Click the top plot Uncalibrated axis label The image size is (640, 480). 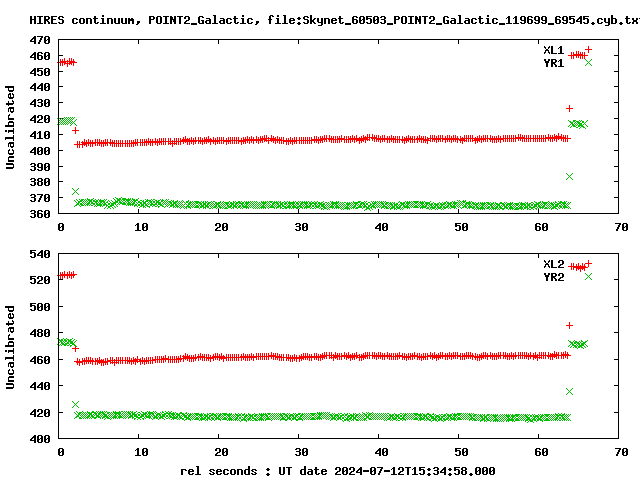point(10,127)
